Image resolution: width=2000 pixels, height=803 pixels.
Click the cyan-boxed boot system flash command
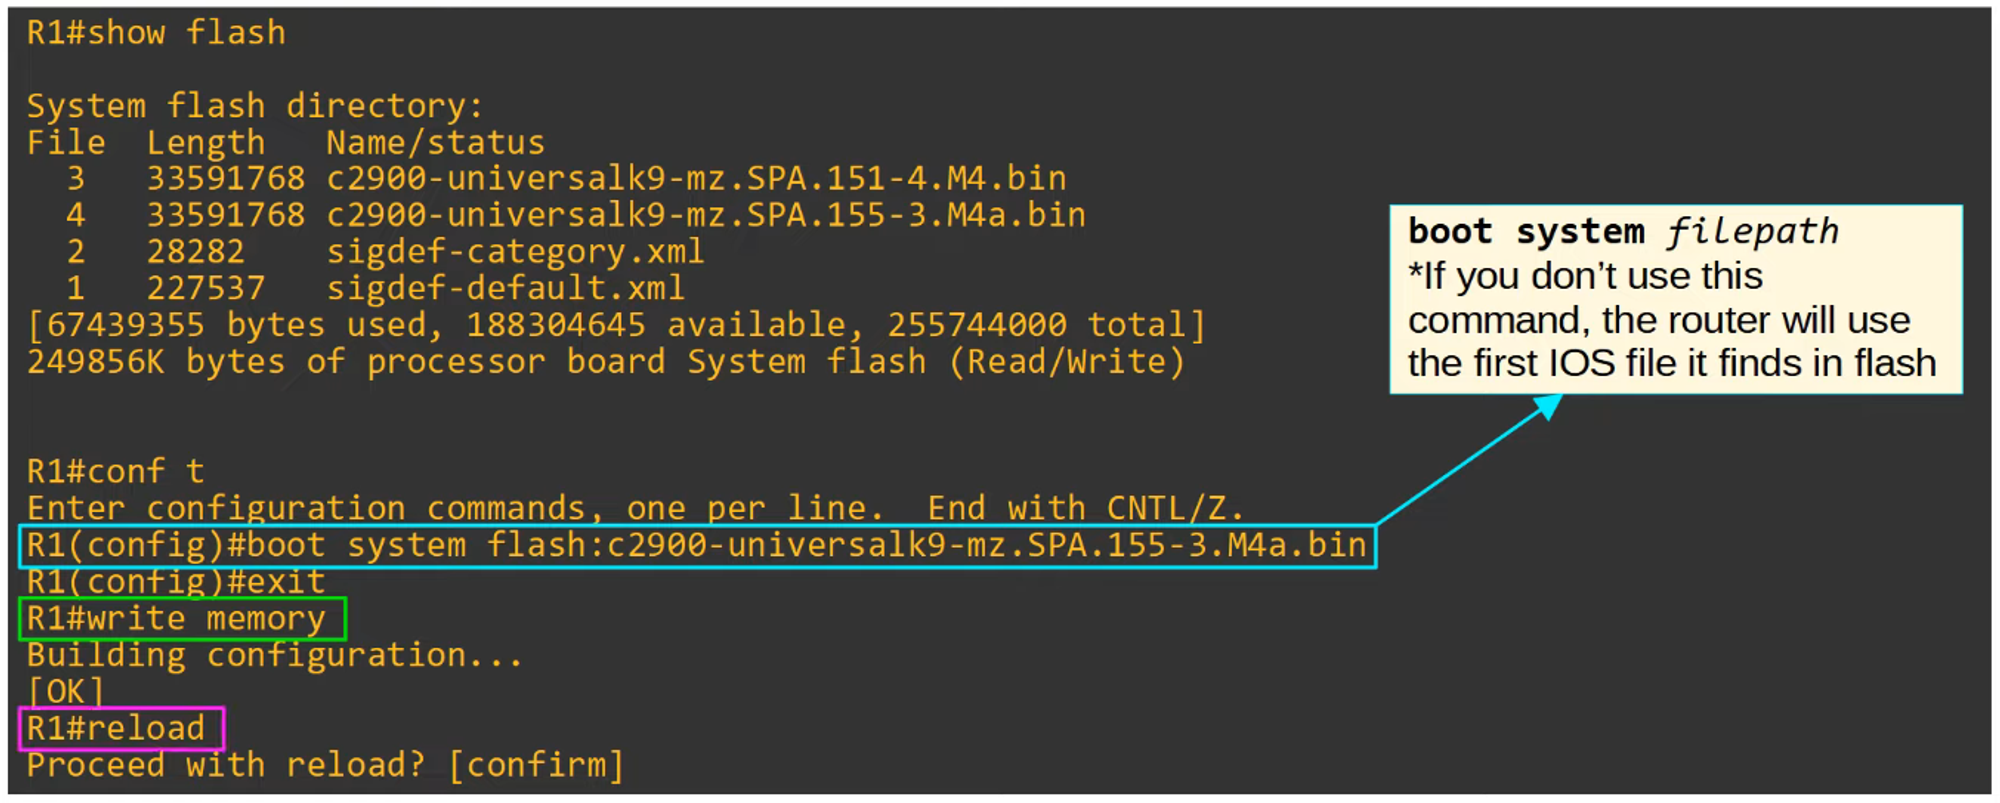[696, 546]
